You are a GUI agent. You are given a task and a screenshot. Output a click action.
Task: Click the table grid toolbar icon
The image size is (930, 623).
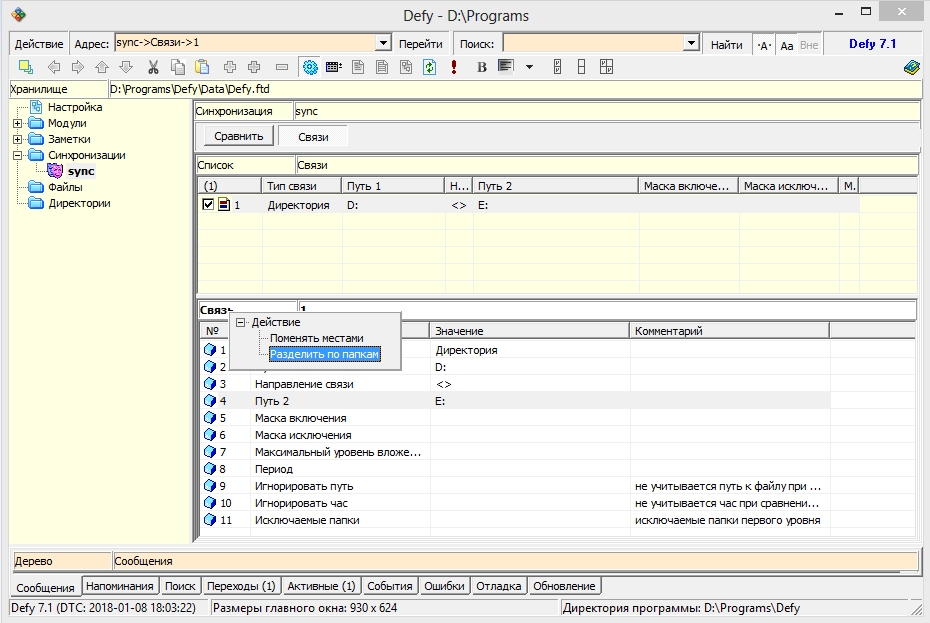(x=334, y=67)
